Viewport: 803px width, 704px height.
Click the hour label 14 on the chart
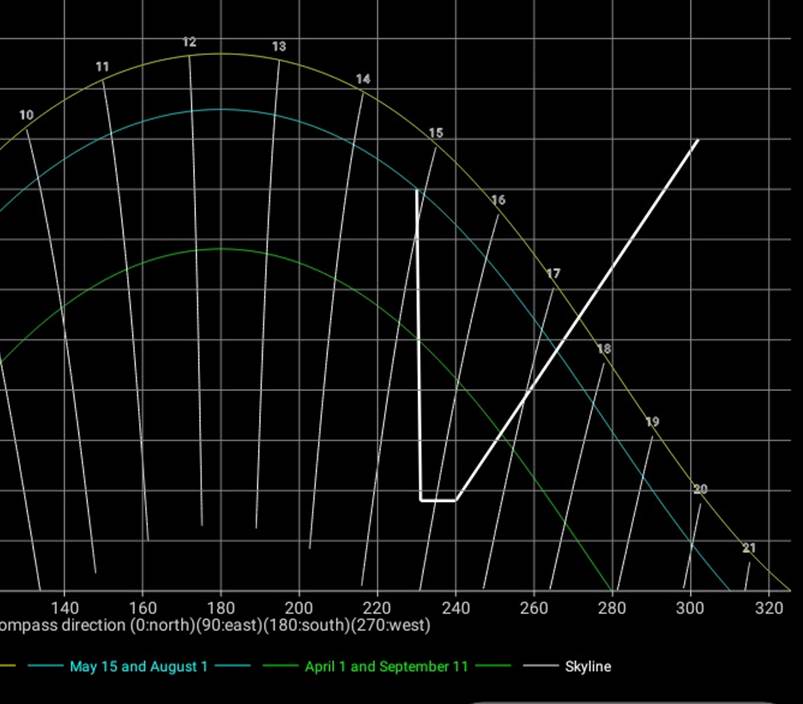tap(363, 79)
